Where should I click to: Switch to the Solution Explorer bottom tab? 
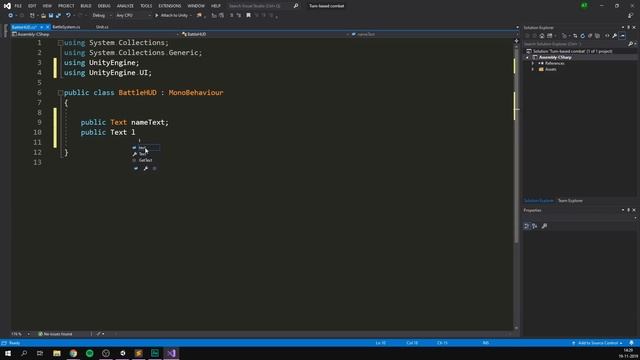(538, 201)
